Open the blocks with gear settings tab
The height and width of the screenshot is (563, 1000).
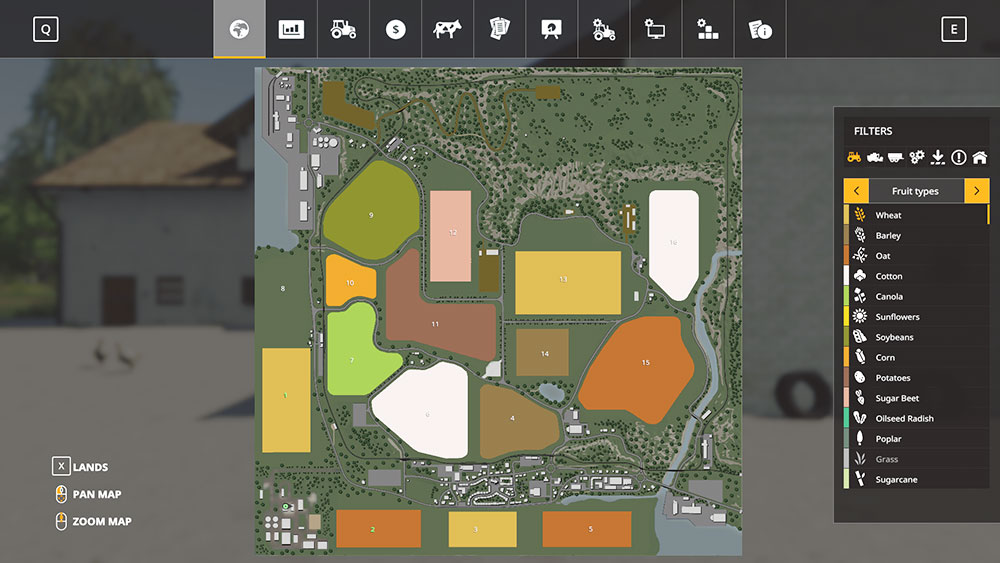707,29
